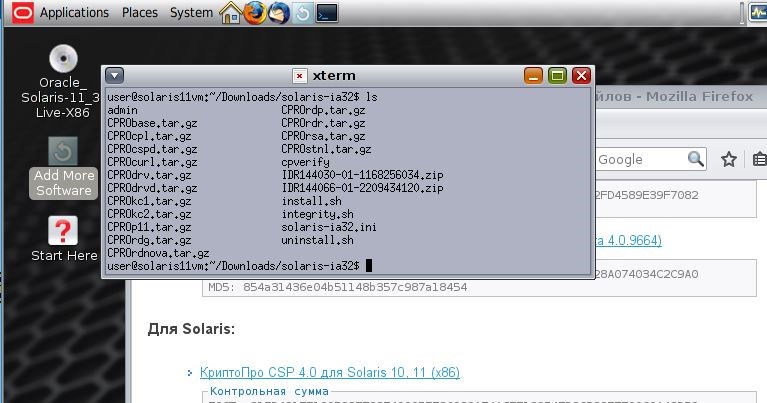The width and height of the screenshot is (767, 403).
Task: Click the xterm prompt cursor line
Action: (x=240, y=266)
